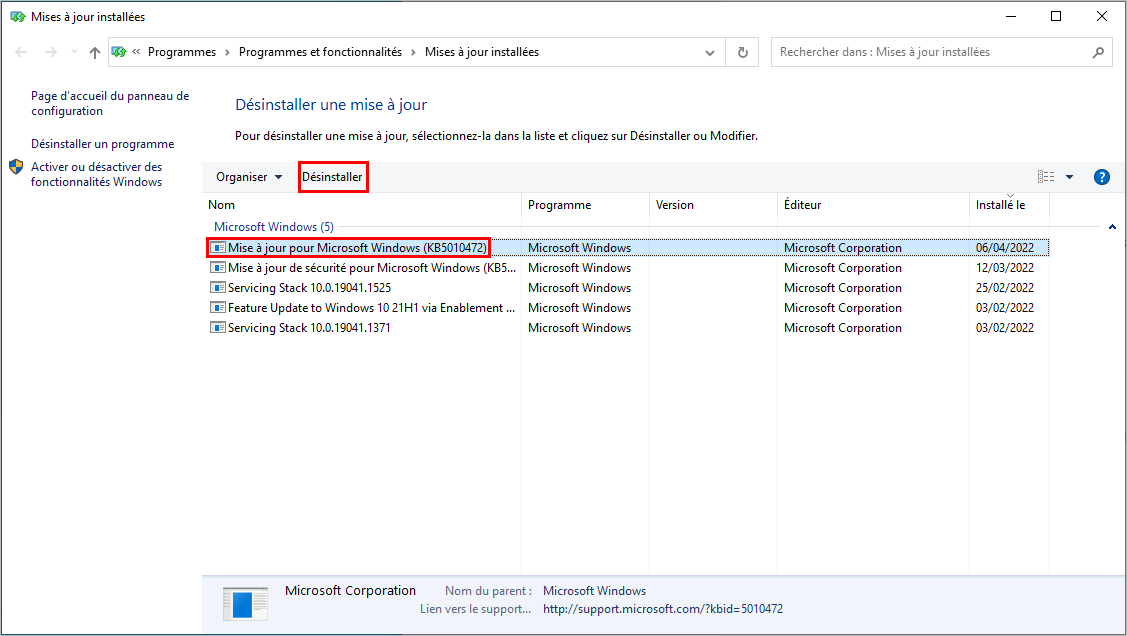Click the shield icon beside Windows features
The image size is (1127, 636).
16,167
